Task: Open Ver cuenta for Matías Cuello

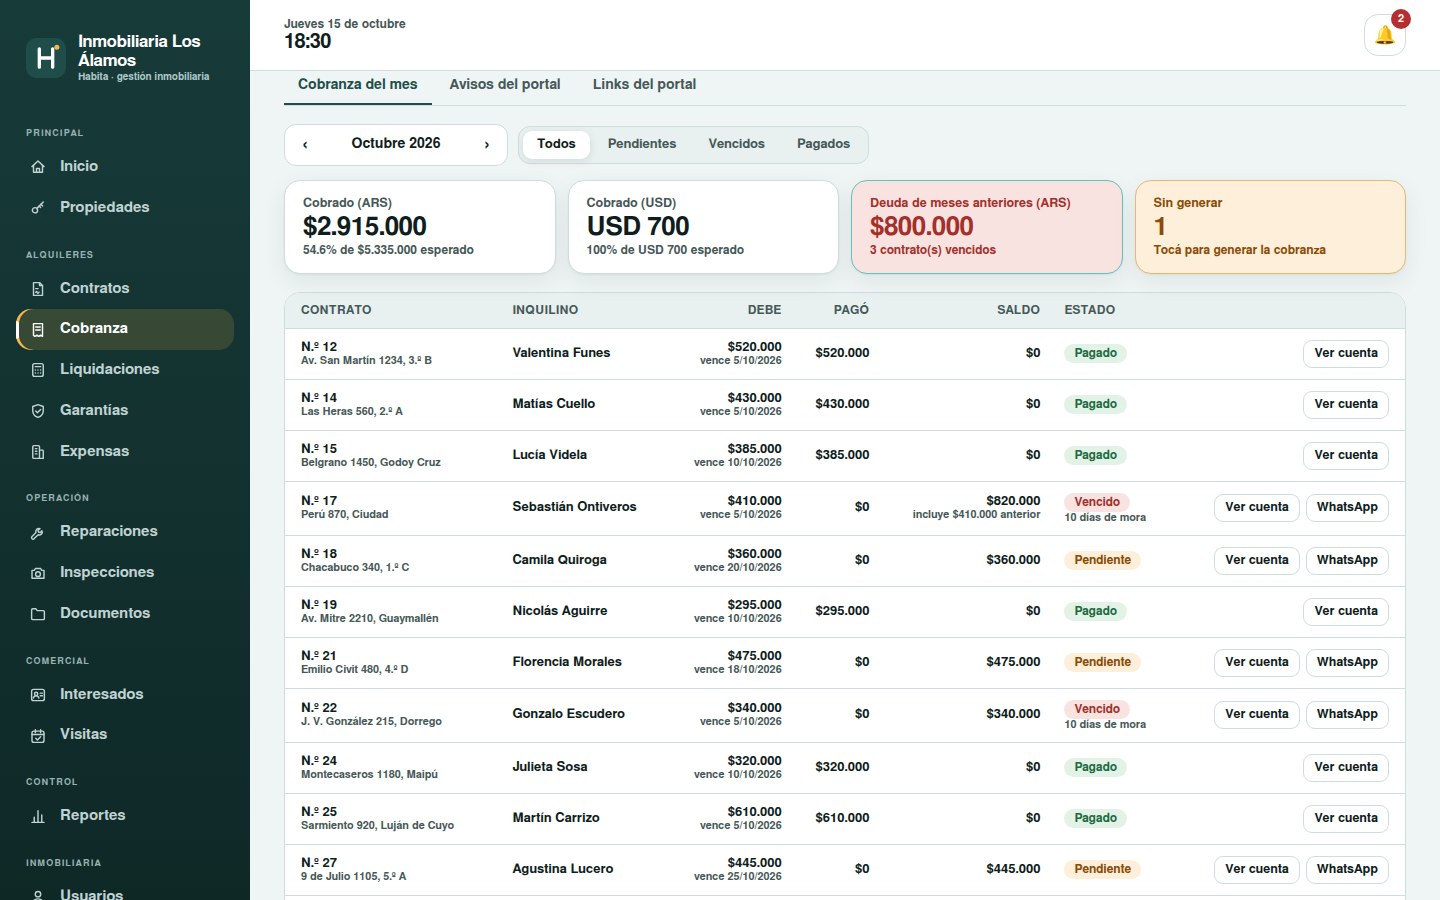Action: pos(1346,405)
